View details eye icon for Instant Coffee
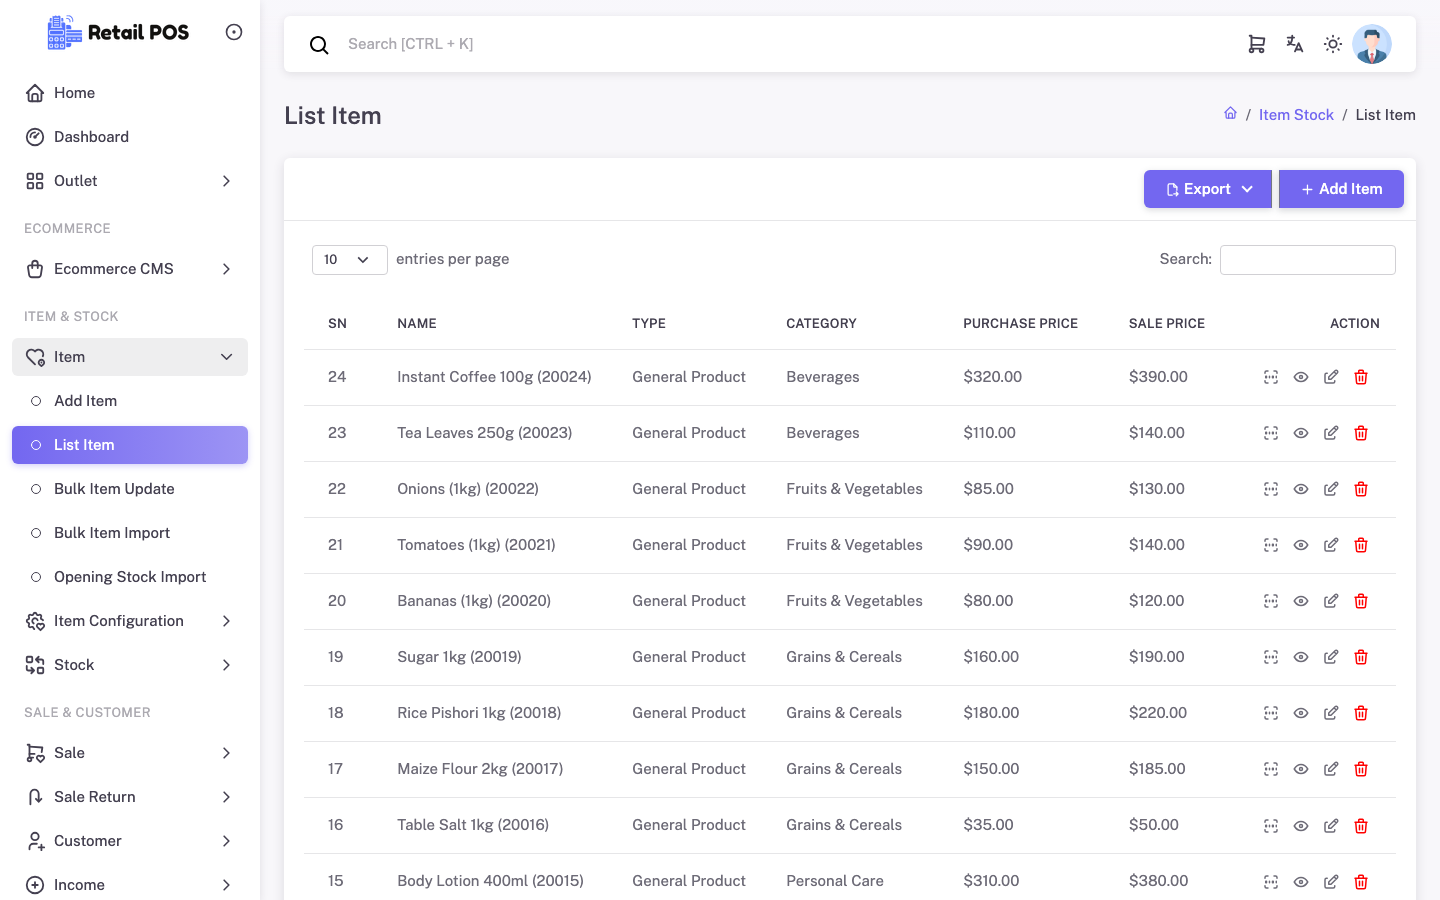This screenshot has height=900, width=1440. click(x=1301, y=377)
